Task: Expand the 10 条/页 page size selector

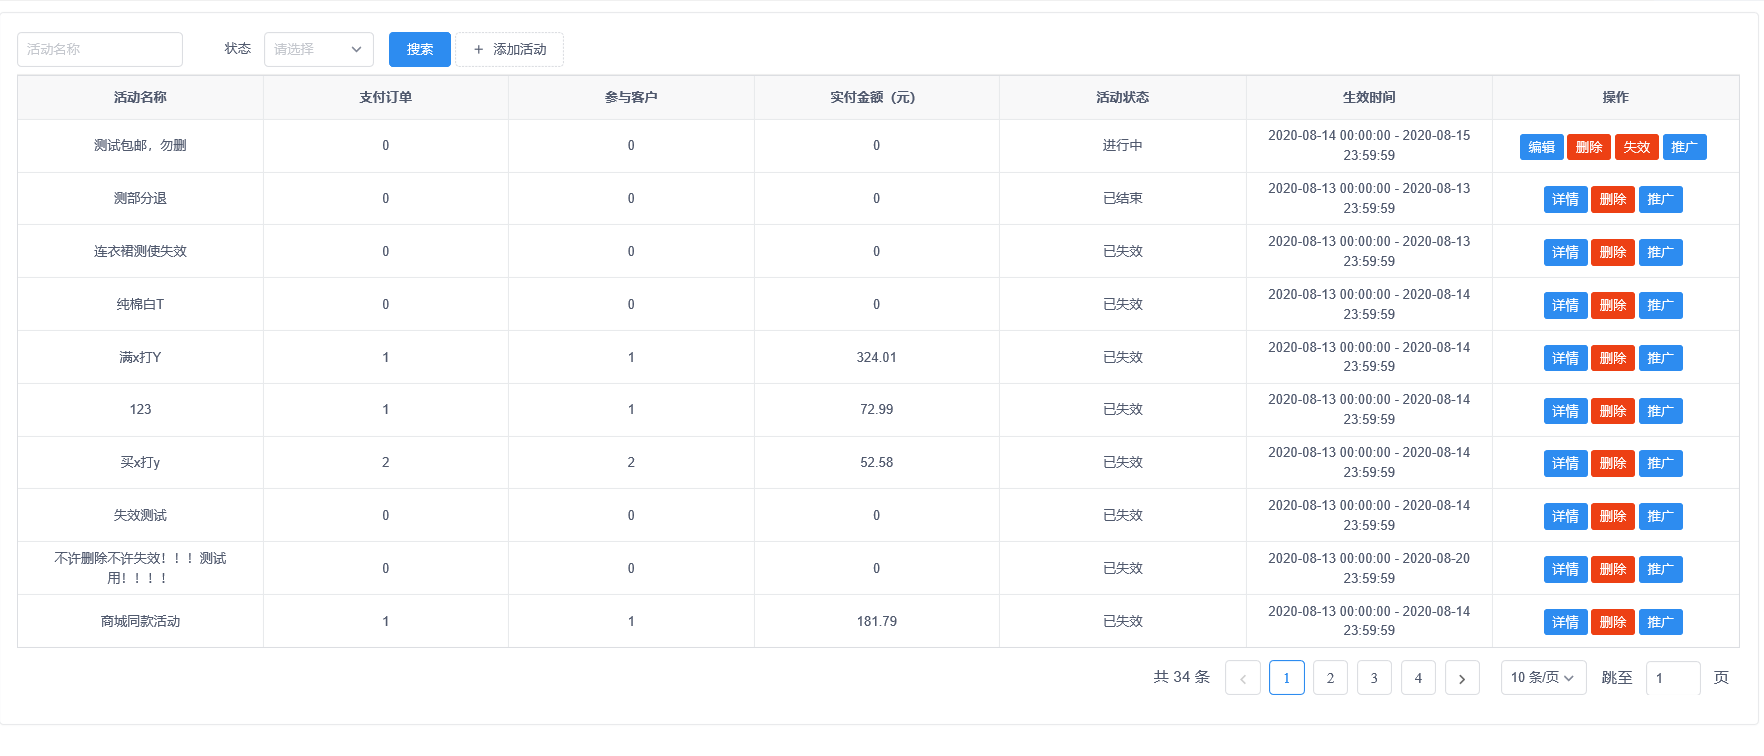Action: click(1542, 678)
